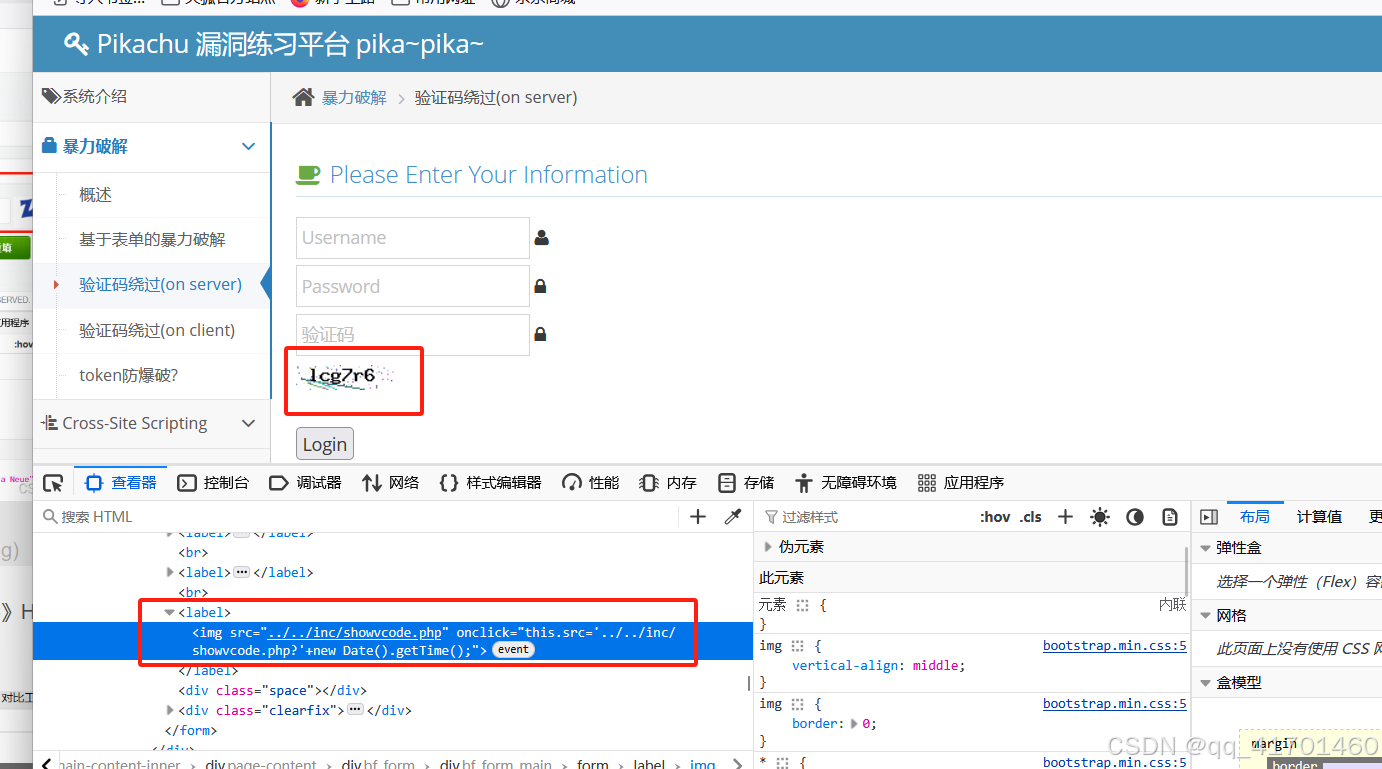Click the 验证码 captcha input field
This screenshot has height=769, width=1382.
coord(413,335)
